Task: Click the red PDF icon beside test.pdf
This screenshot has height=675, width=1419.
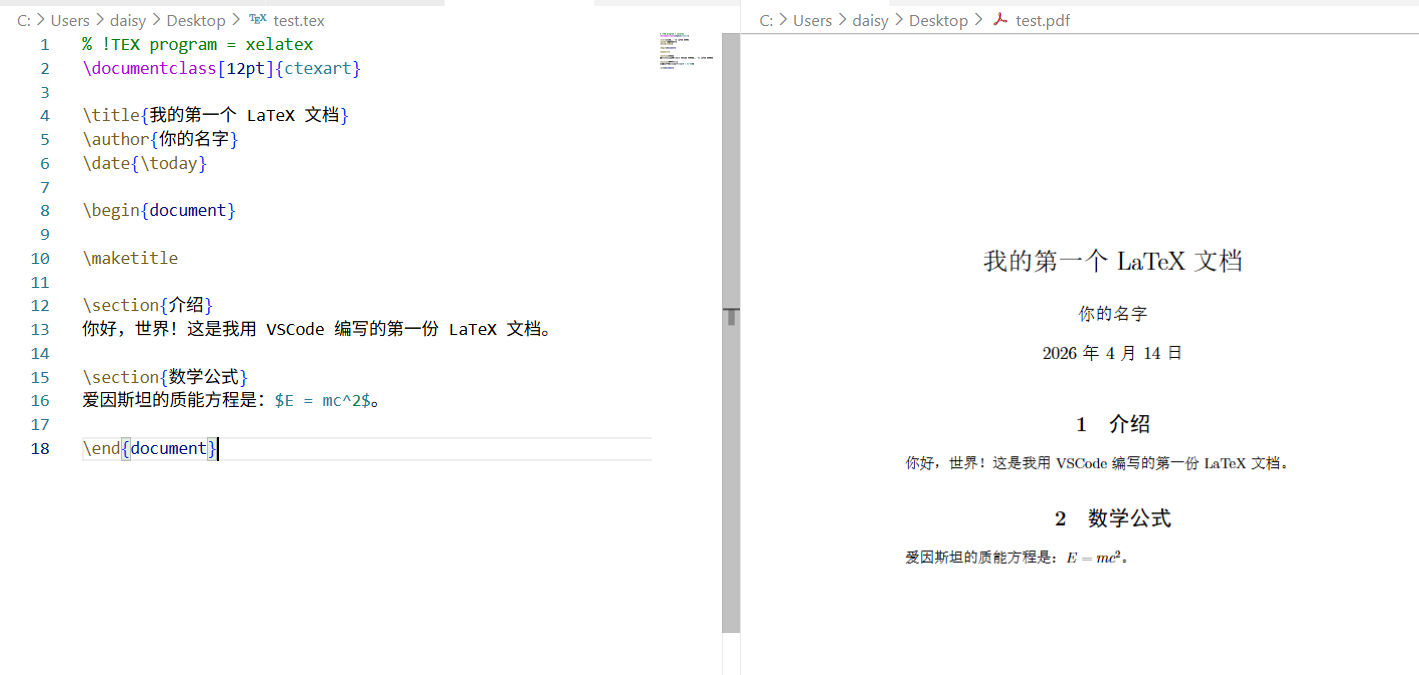Action: (x=999, y=20)
